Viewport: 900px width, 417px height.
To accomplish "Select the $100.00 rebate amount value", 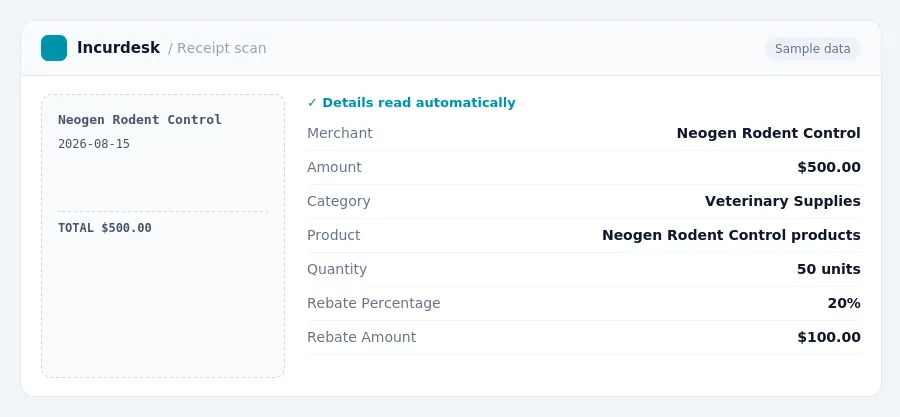I will (x=829, y=337).
